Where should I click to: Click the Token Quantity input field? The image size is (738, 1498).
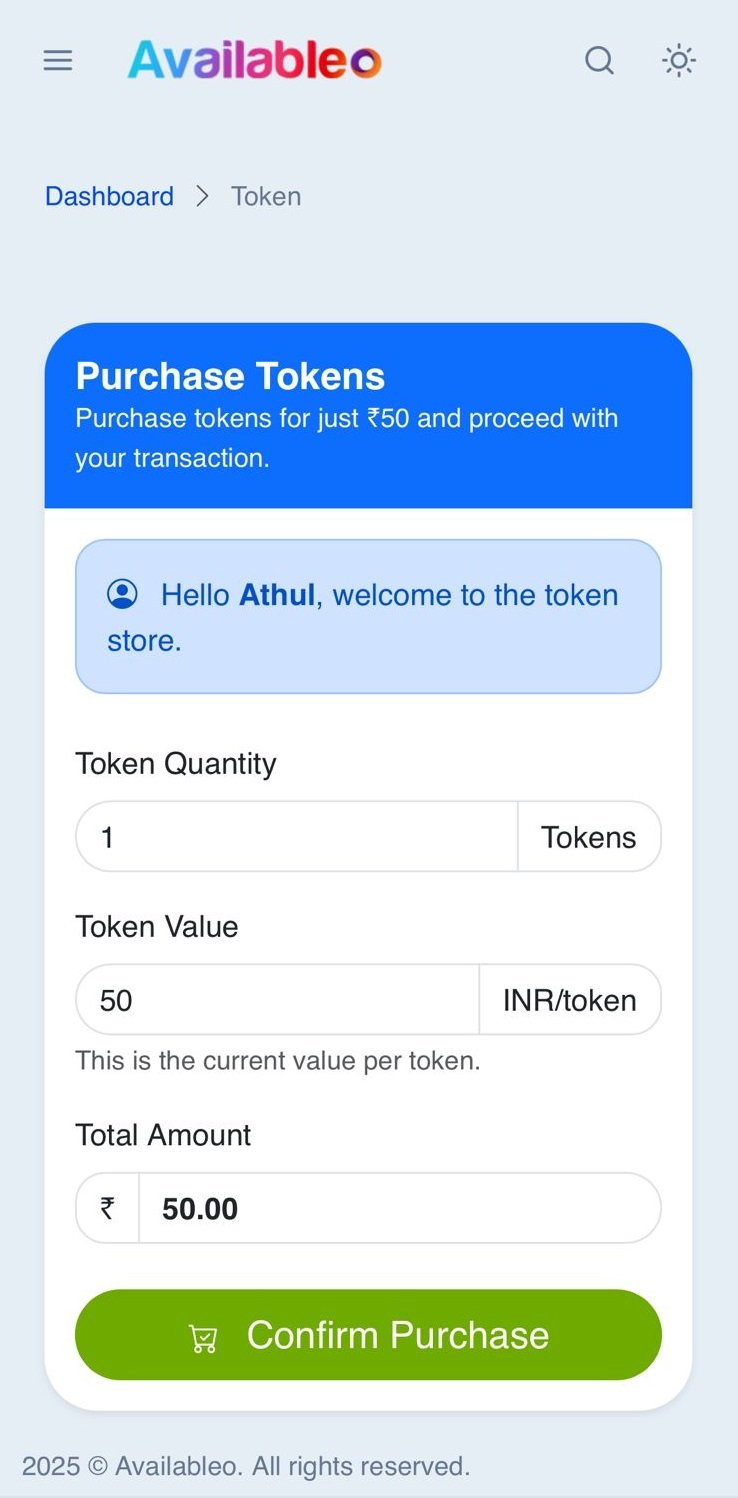[296, 837]
